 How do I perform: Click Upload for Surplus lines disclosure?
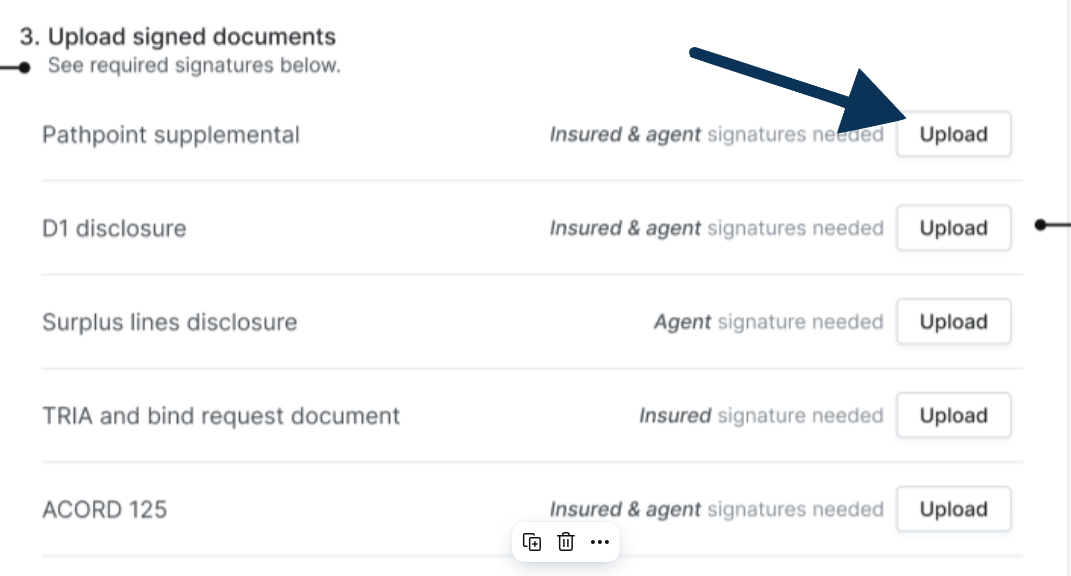click(x=953, y=322)
